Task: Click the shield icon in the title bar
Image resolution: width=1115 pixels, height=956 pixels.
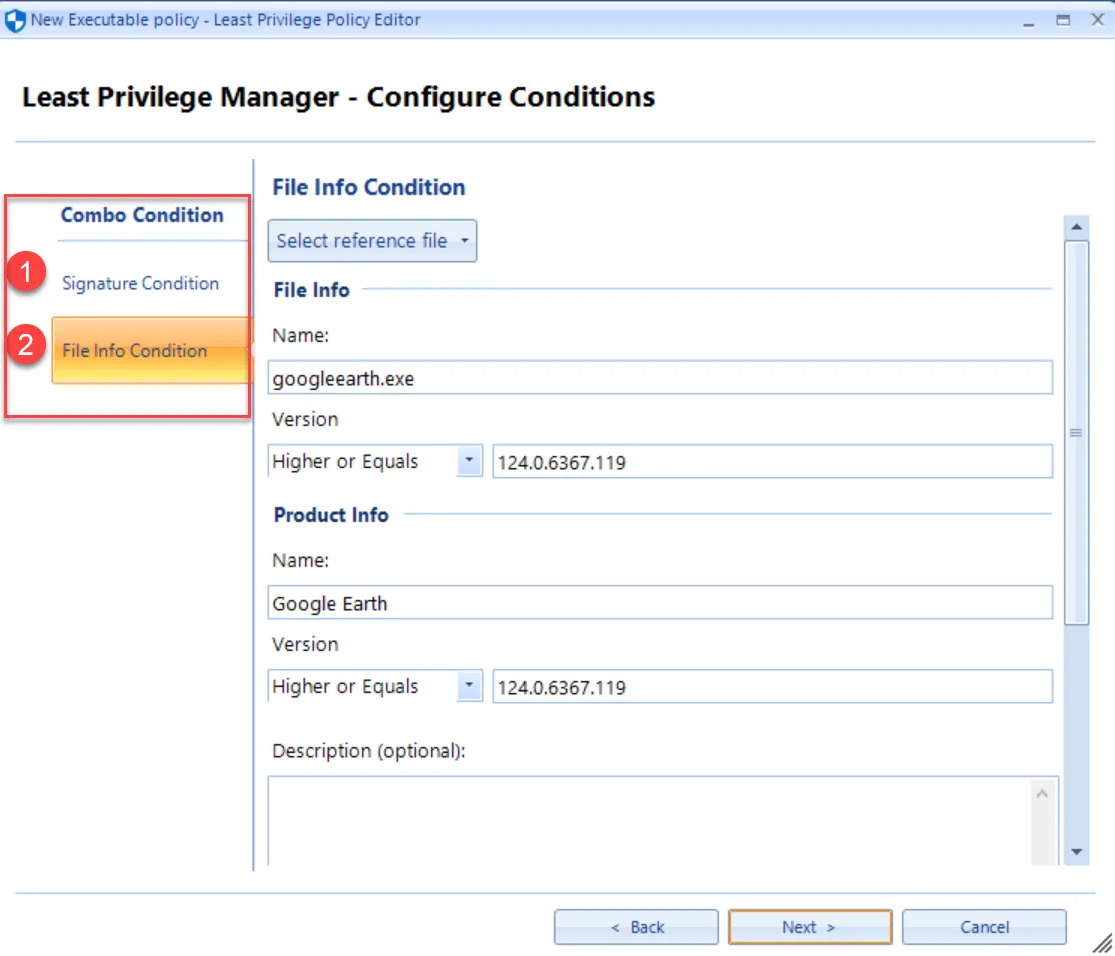Action: coord(14,19)
